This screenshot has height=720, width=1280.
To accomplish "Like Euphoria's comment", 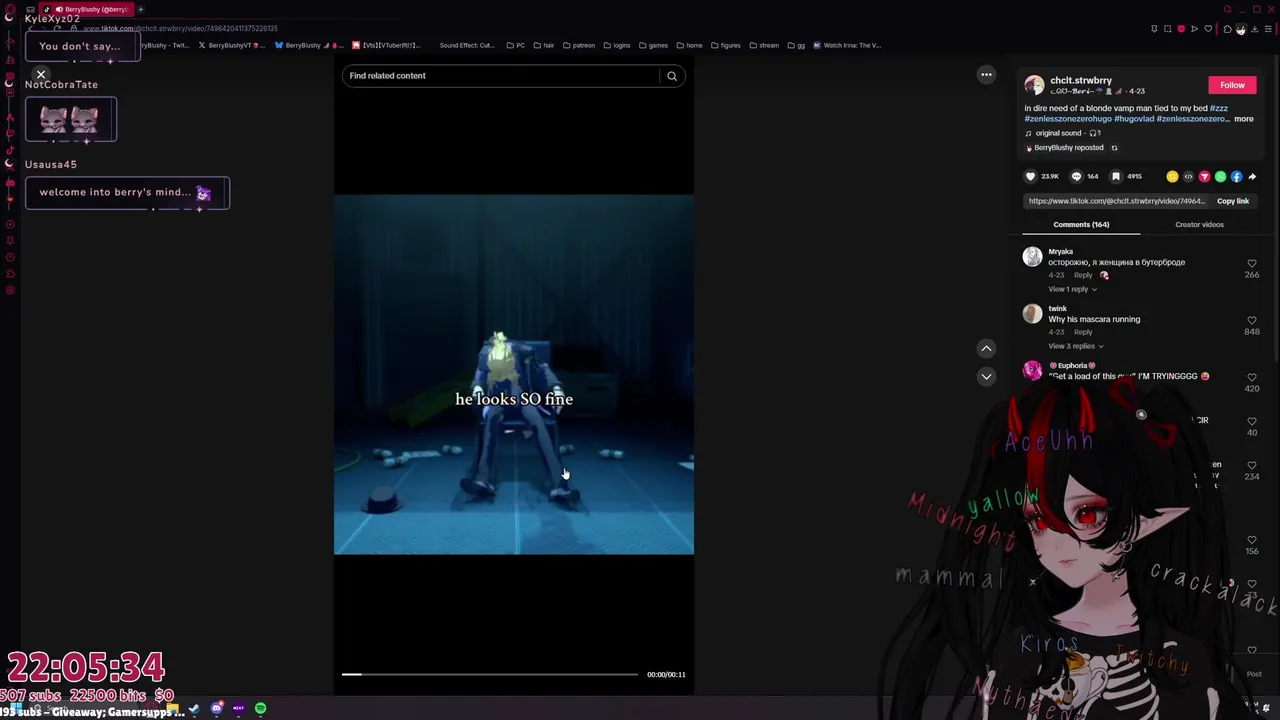I will (1252, 377).
